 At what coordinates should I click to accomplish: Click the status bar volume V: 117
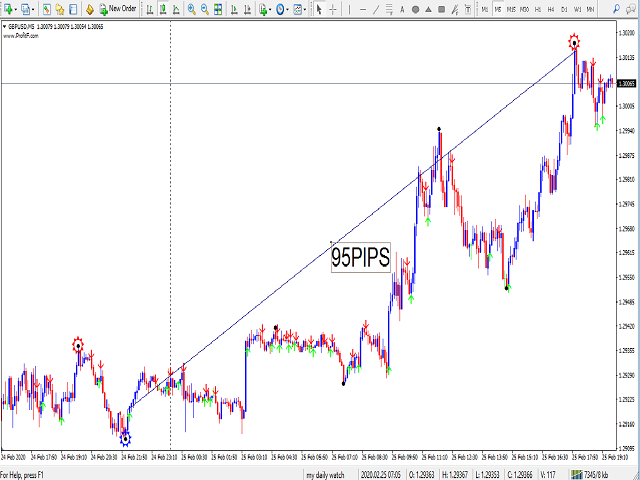tap(548, 475)
